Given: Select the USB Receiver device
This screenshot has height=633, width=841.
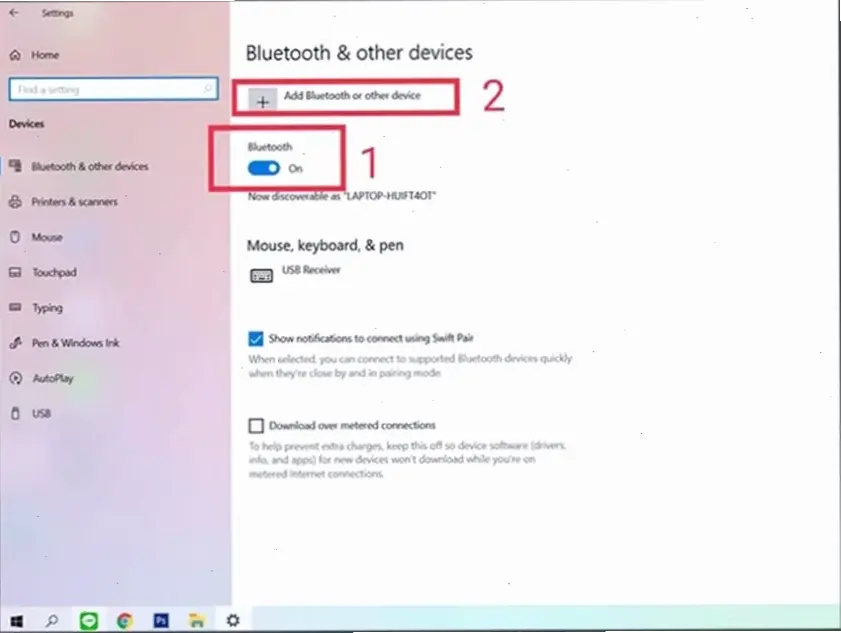Looking at the screenshot, I should click(312, 272).
